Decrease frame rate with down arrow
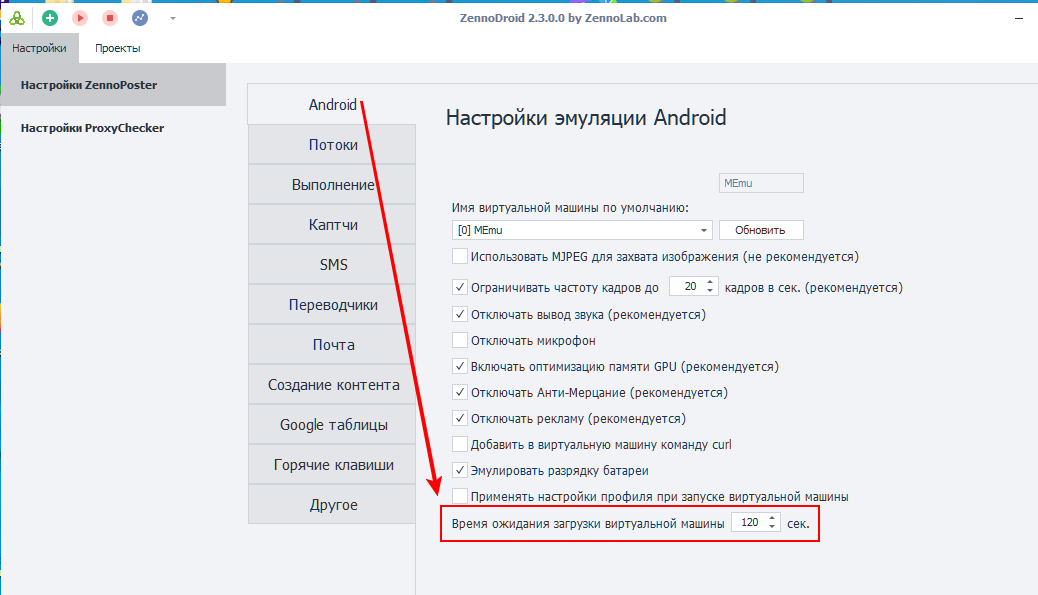 click(710, 291)
